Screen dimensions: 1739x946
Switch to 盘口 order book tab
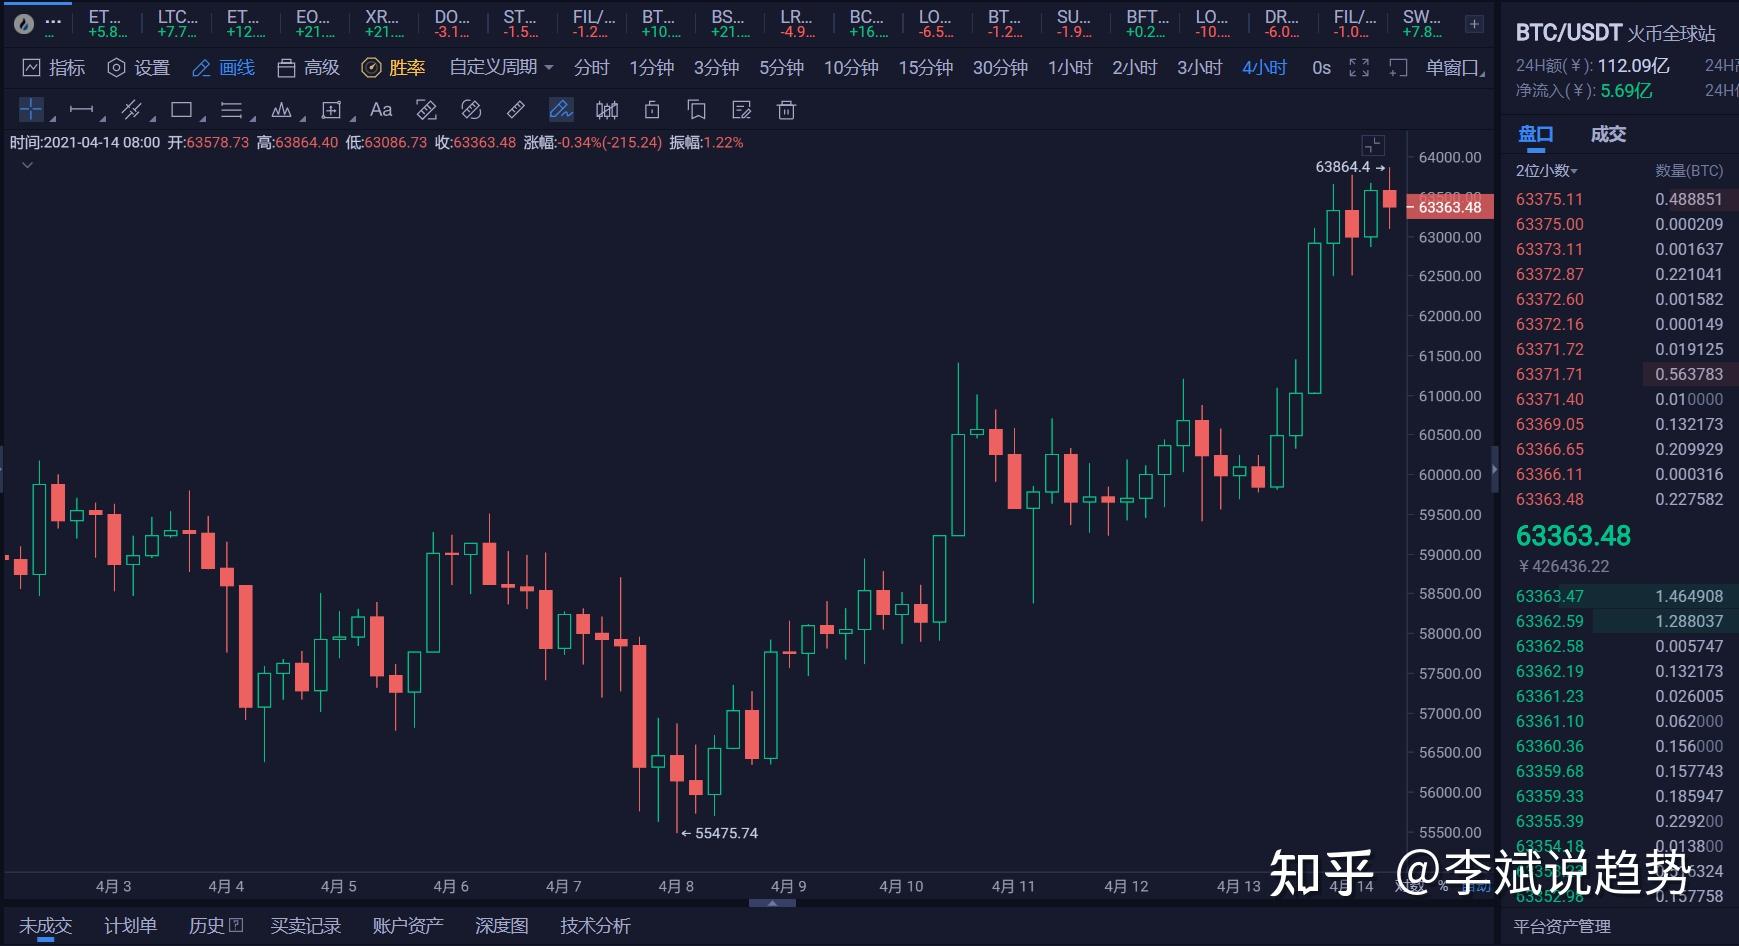tap(1535, 134)
